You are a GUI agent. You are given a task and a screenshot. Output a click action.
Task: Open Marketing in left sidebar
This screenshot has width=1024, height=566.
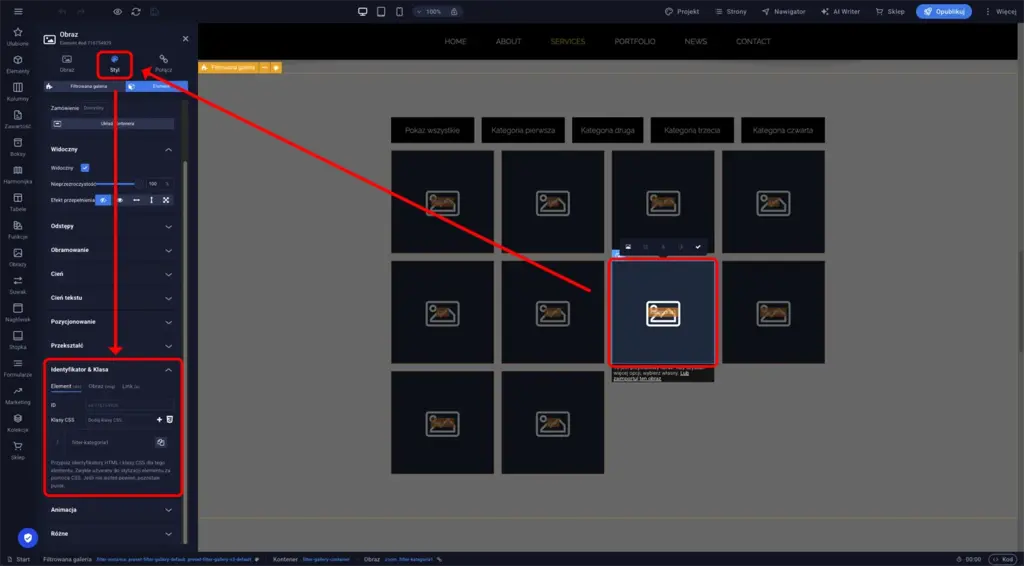pos(18,396)
